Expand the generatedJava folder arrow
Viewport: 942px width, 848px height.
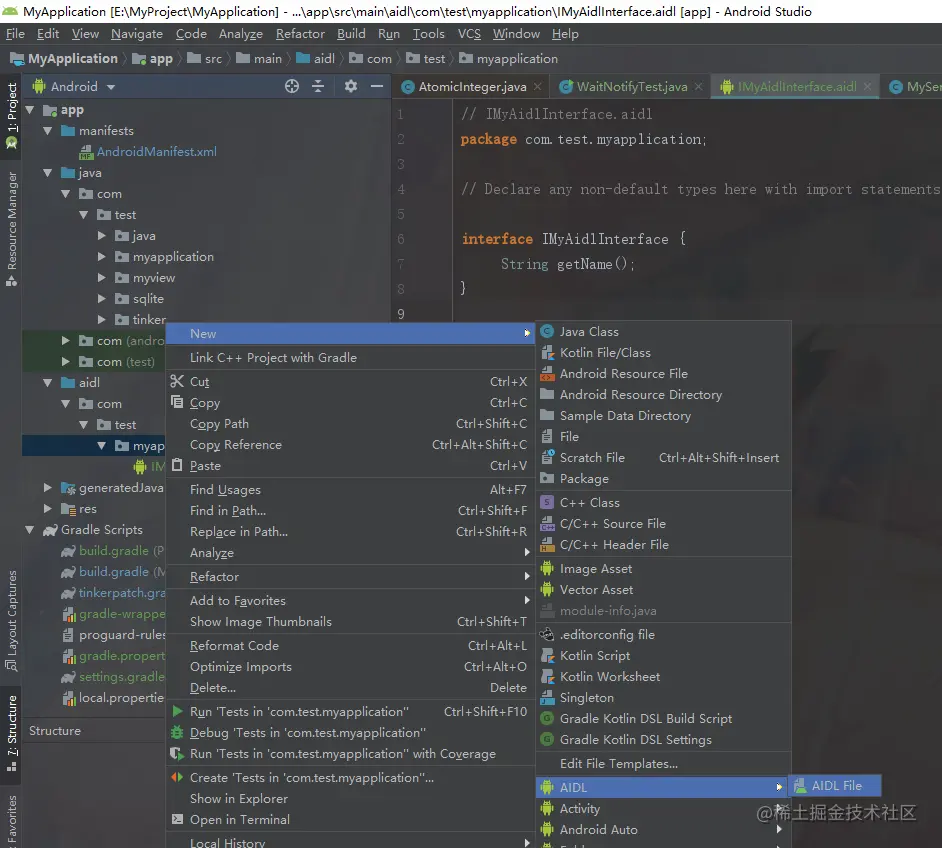click(47, 488)
